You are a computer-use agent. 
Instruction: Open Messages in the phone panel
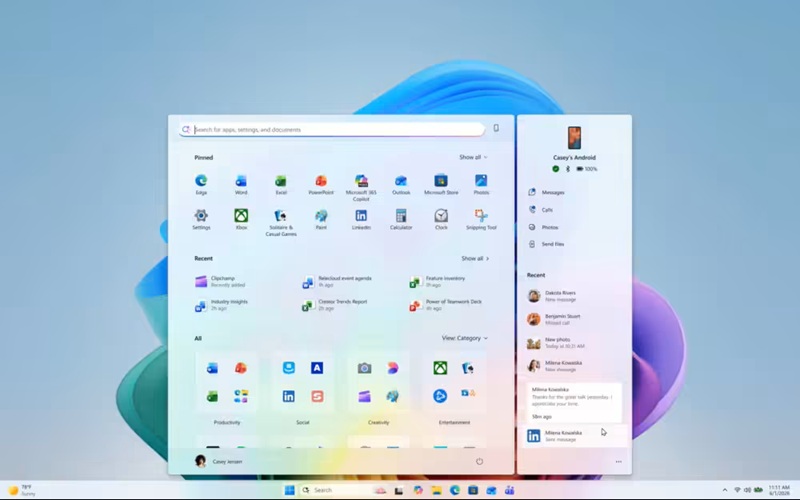(546, 192)
